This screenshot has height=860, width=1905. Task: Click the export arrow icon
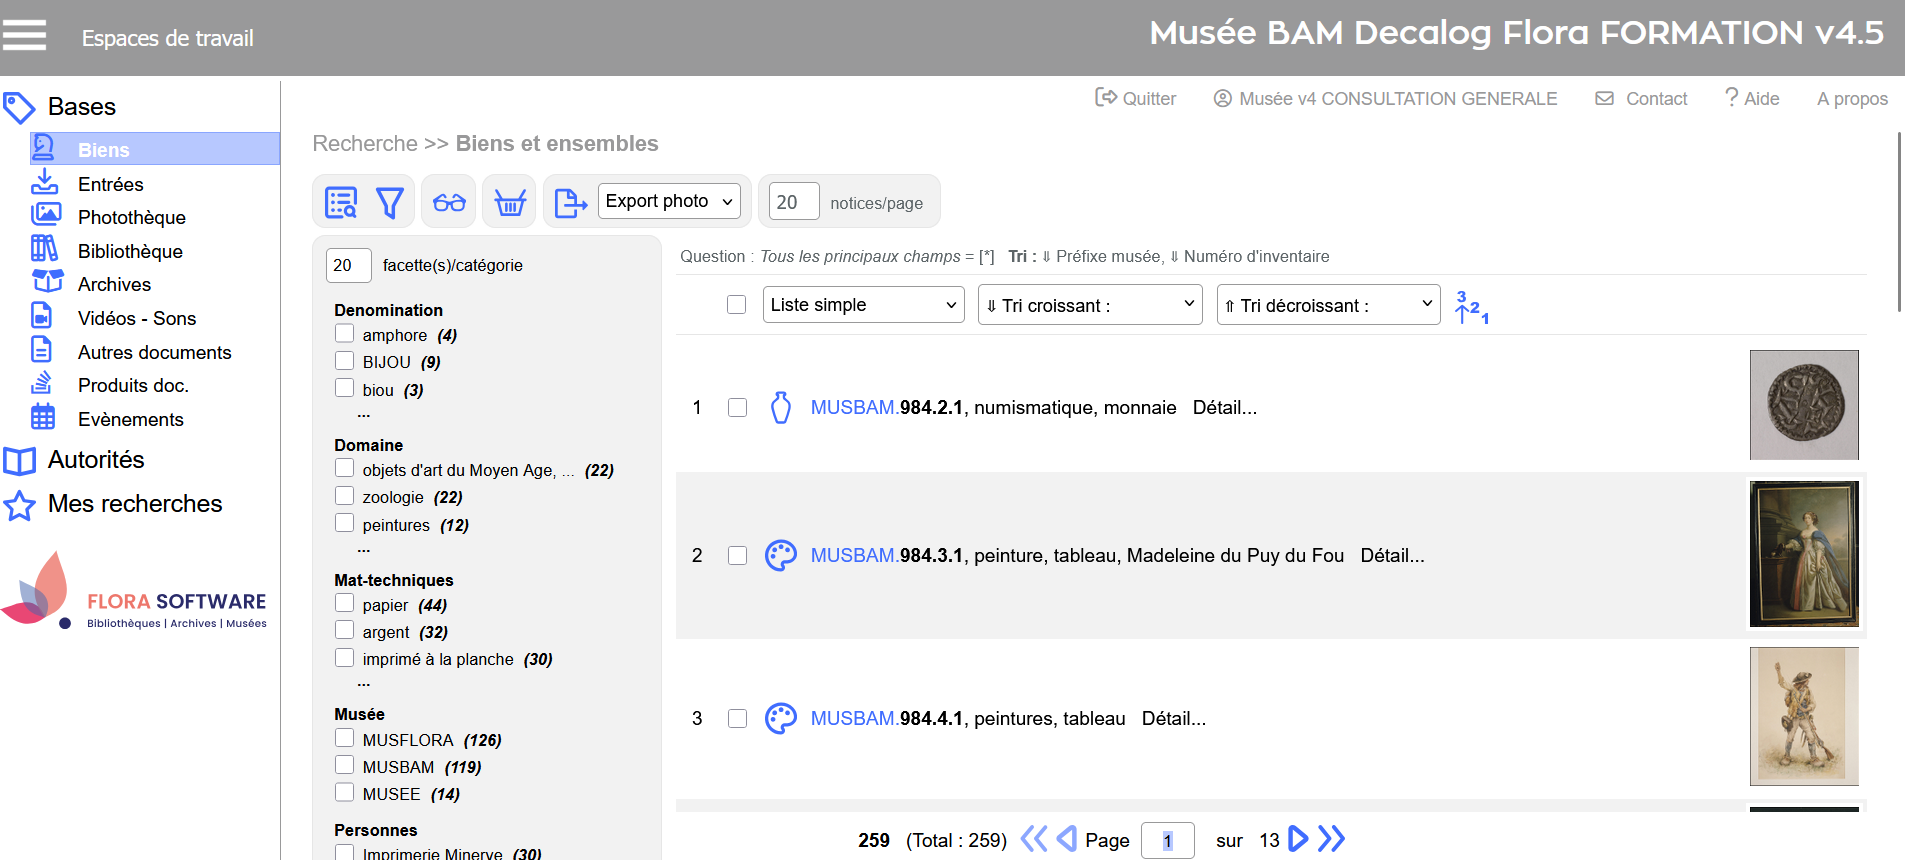coord(570,203)
